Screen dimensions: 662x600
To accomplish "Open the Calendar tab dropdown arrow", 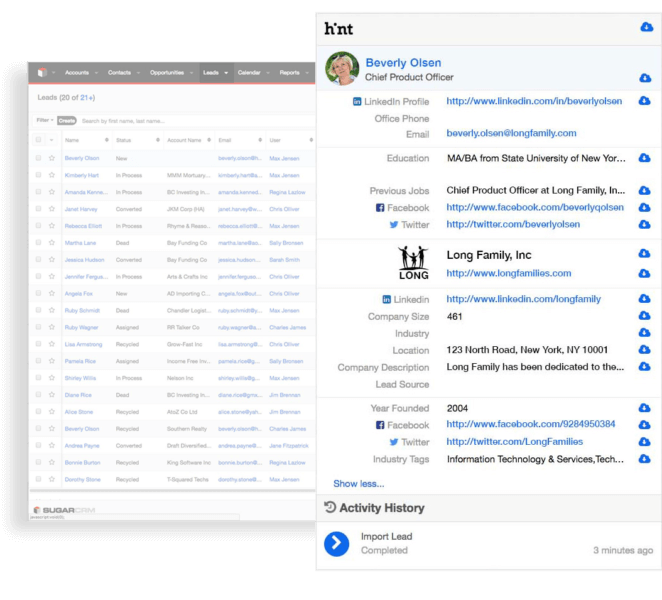I will [268, 73].
